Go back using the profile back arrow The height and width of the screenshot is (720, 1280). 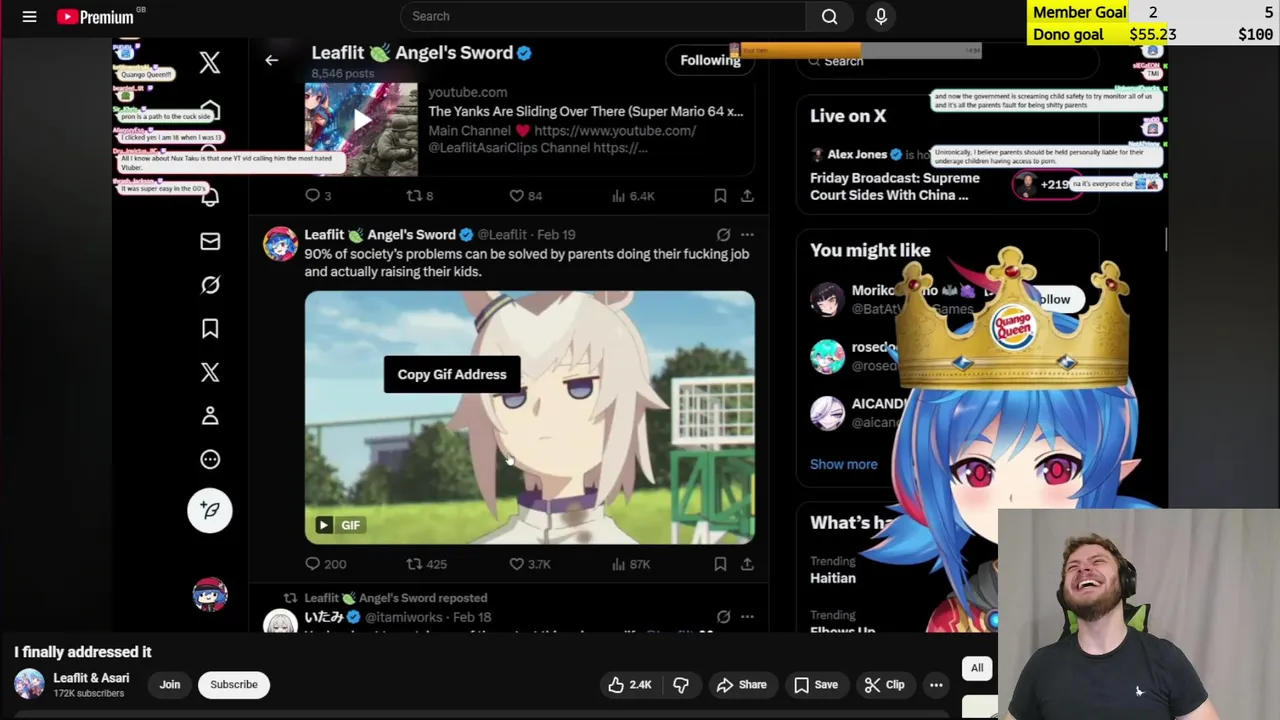pyautogui.click(x=271, y=60)
